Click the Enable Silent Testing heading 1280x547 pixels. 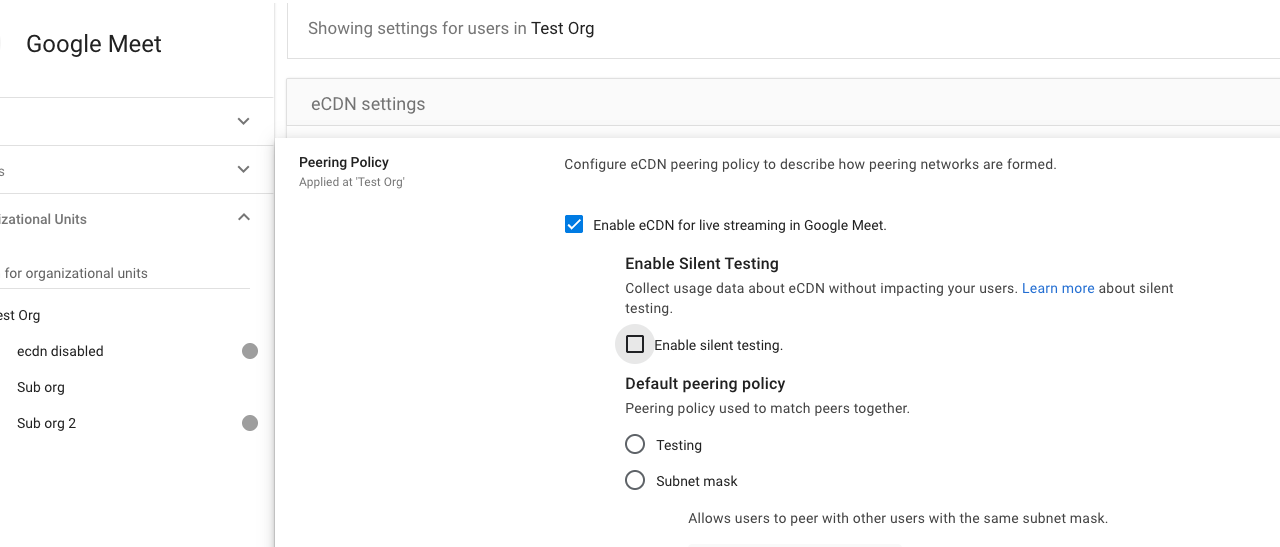tap(702, 264)
